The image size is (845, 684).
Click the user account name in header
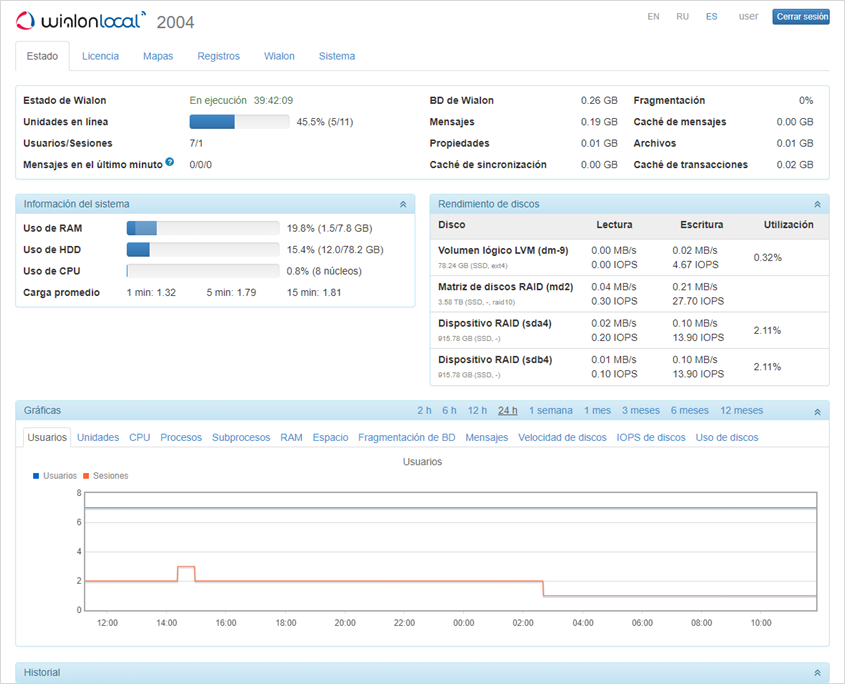point(748,17)
